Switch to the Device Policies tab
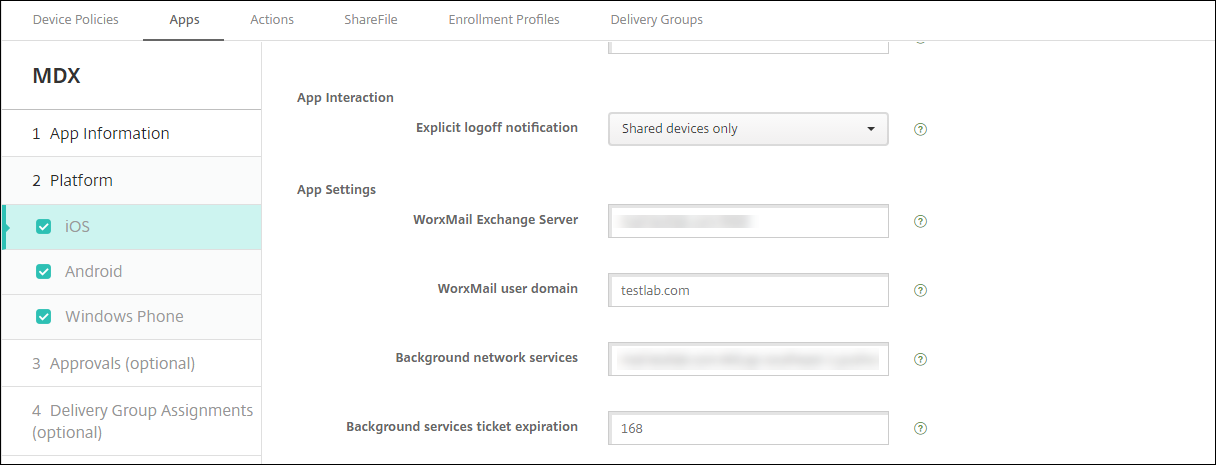Viewport: 1216px width, 465px height. 76,20
